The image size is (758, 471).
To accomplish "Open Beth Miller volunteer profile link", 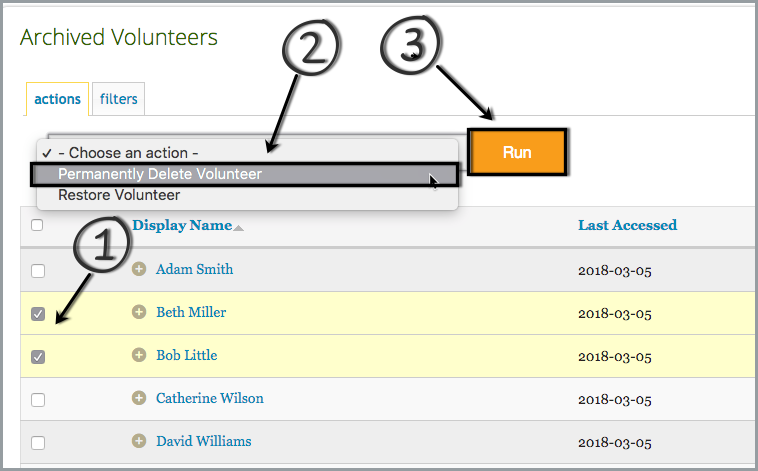I will (x=191, y=312).
